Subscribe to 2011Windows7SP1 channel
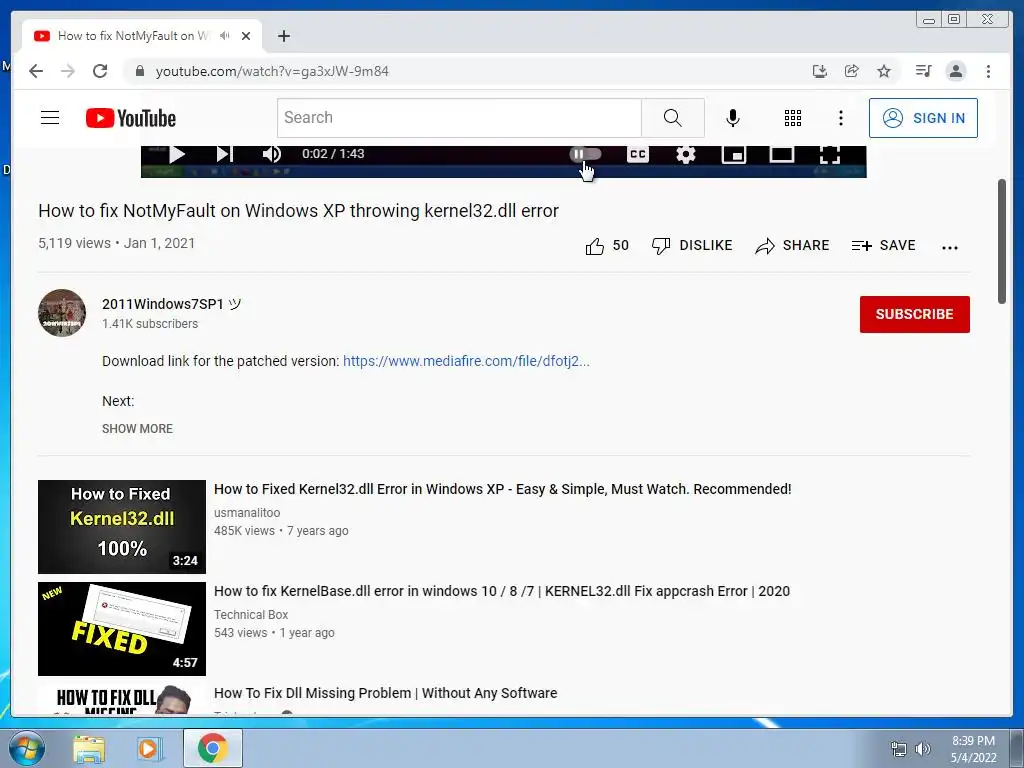 [x=914, y=314]
